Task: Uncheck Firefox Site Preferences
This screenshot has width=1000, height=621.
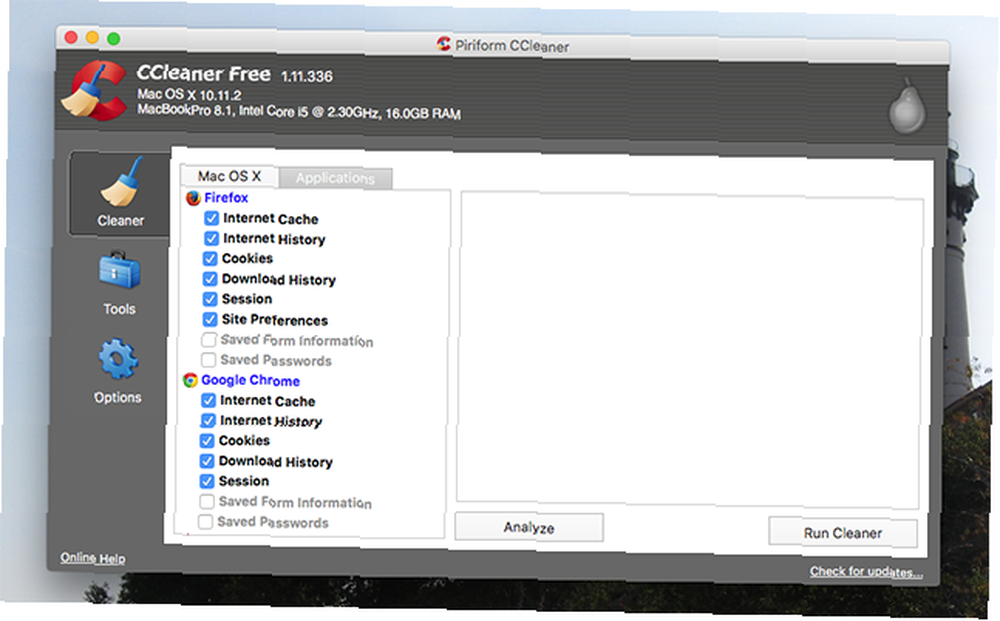Action: pyautogui.click(x=210, y=319)
